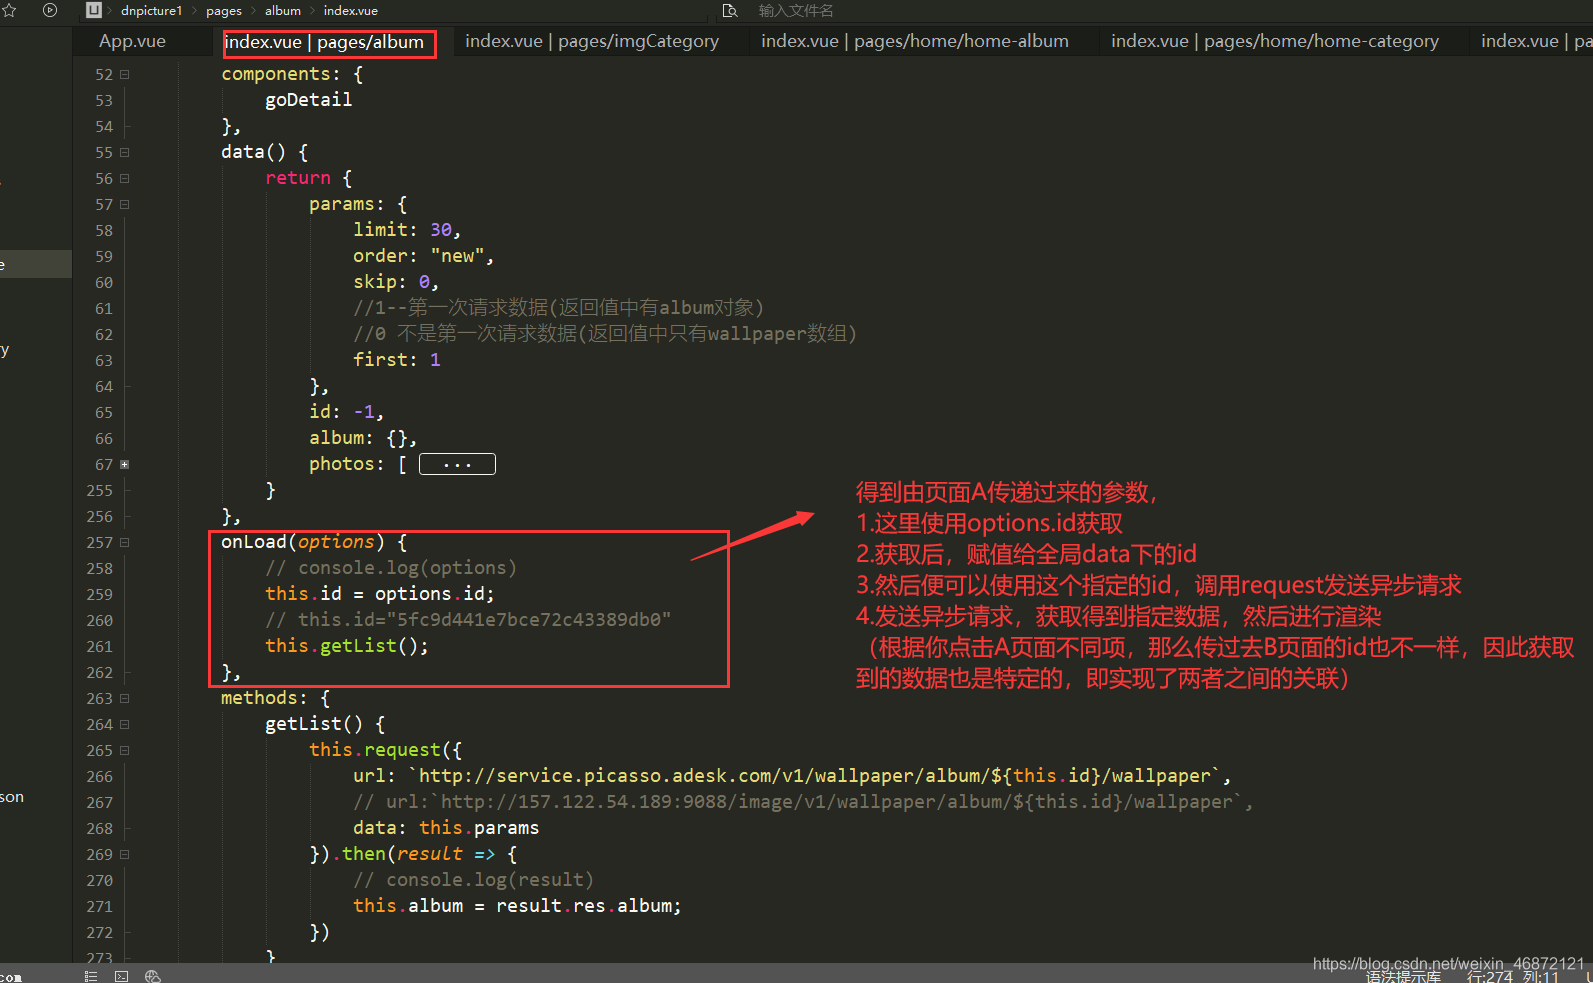
Task: Click the service.picasso.adesk.com url line
Action: (x=792, y=776)
